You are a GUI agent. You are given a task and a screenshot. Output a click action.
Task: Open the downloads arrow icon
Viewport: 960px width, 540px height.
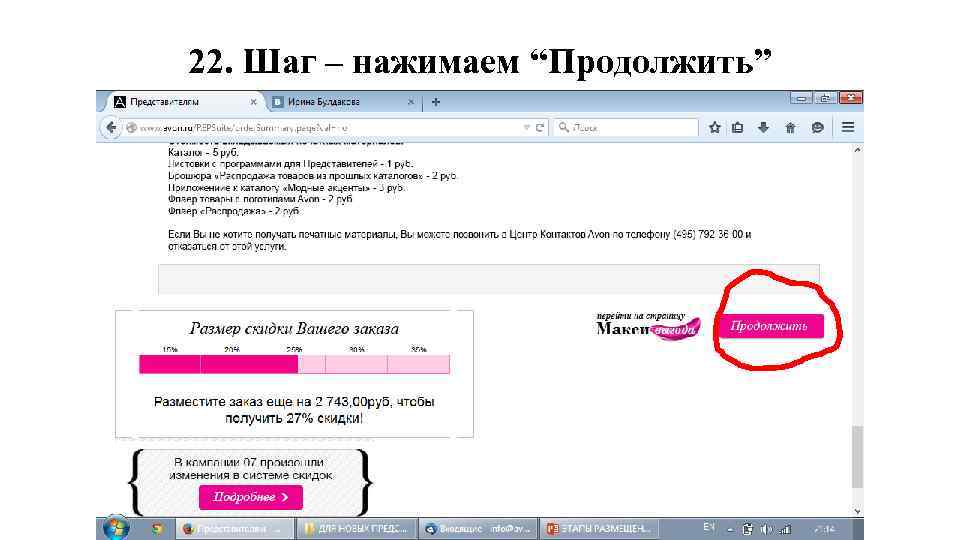763,127
